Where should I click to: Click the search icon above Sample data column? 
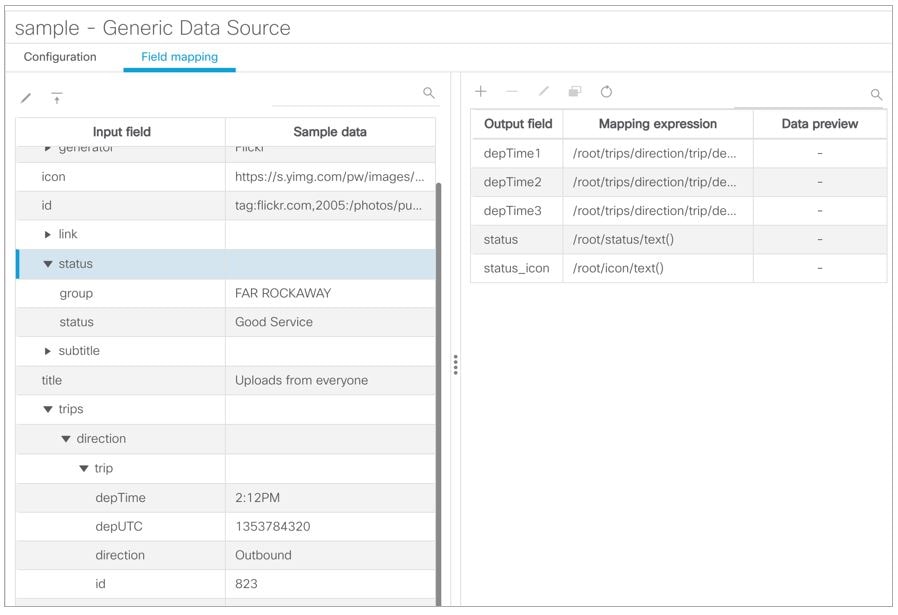point(429,93)
